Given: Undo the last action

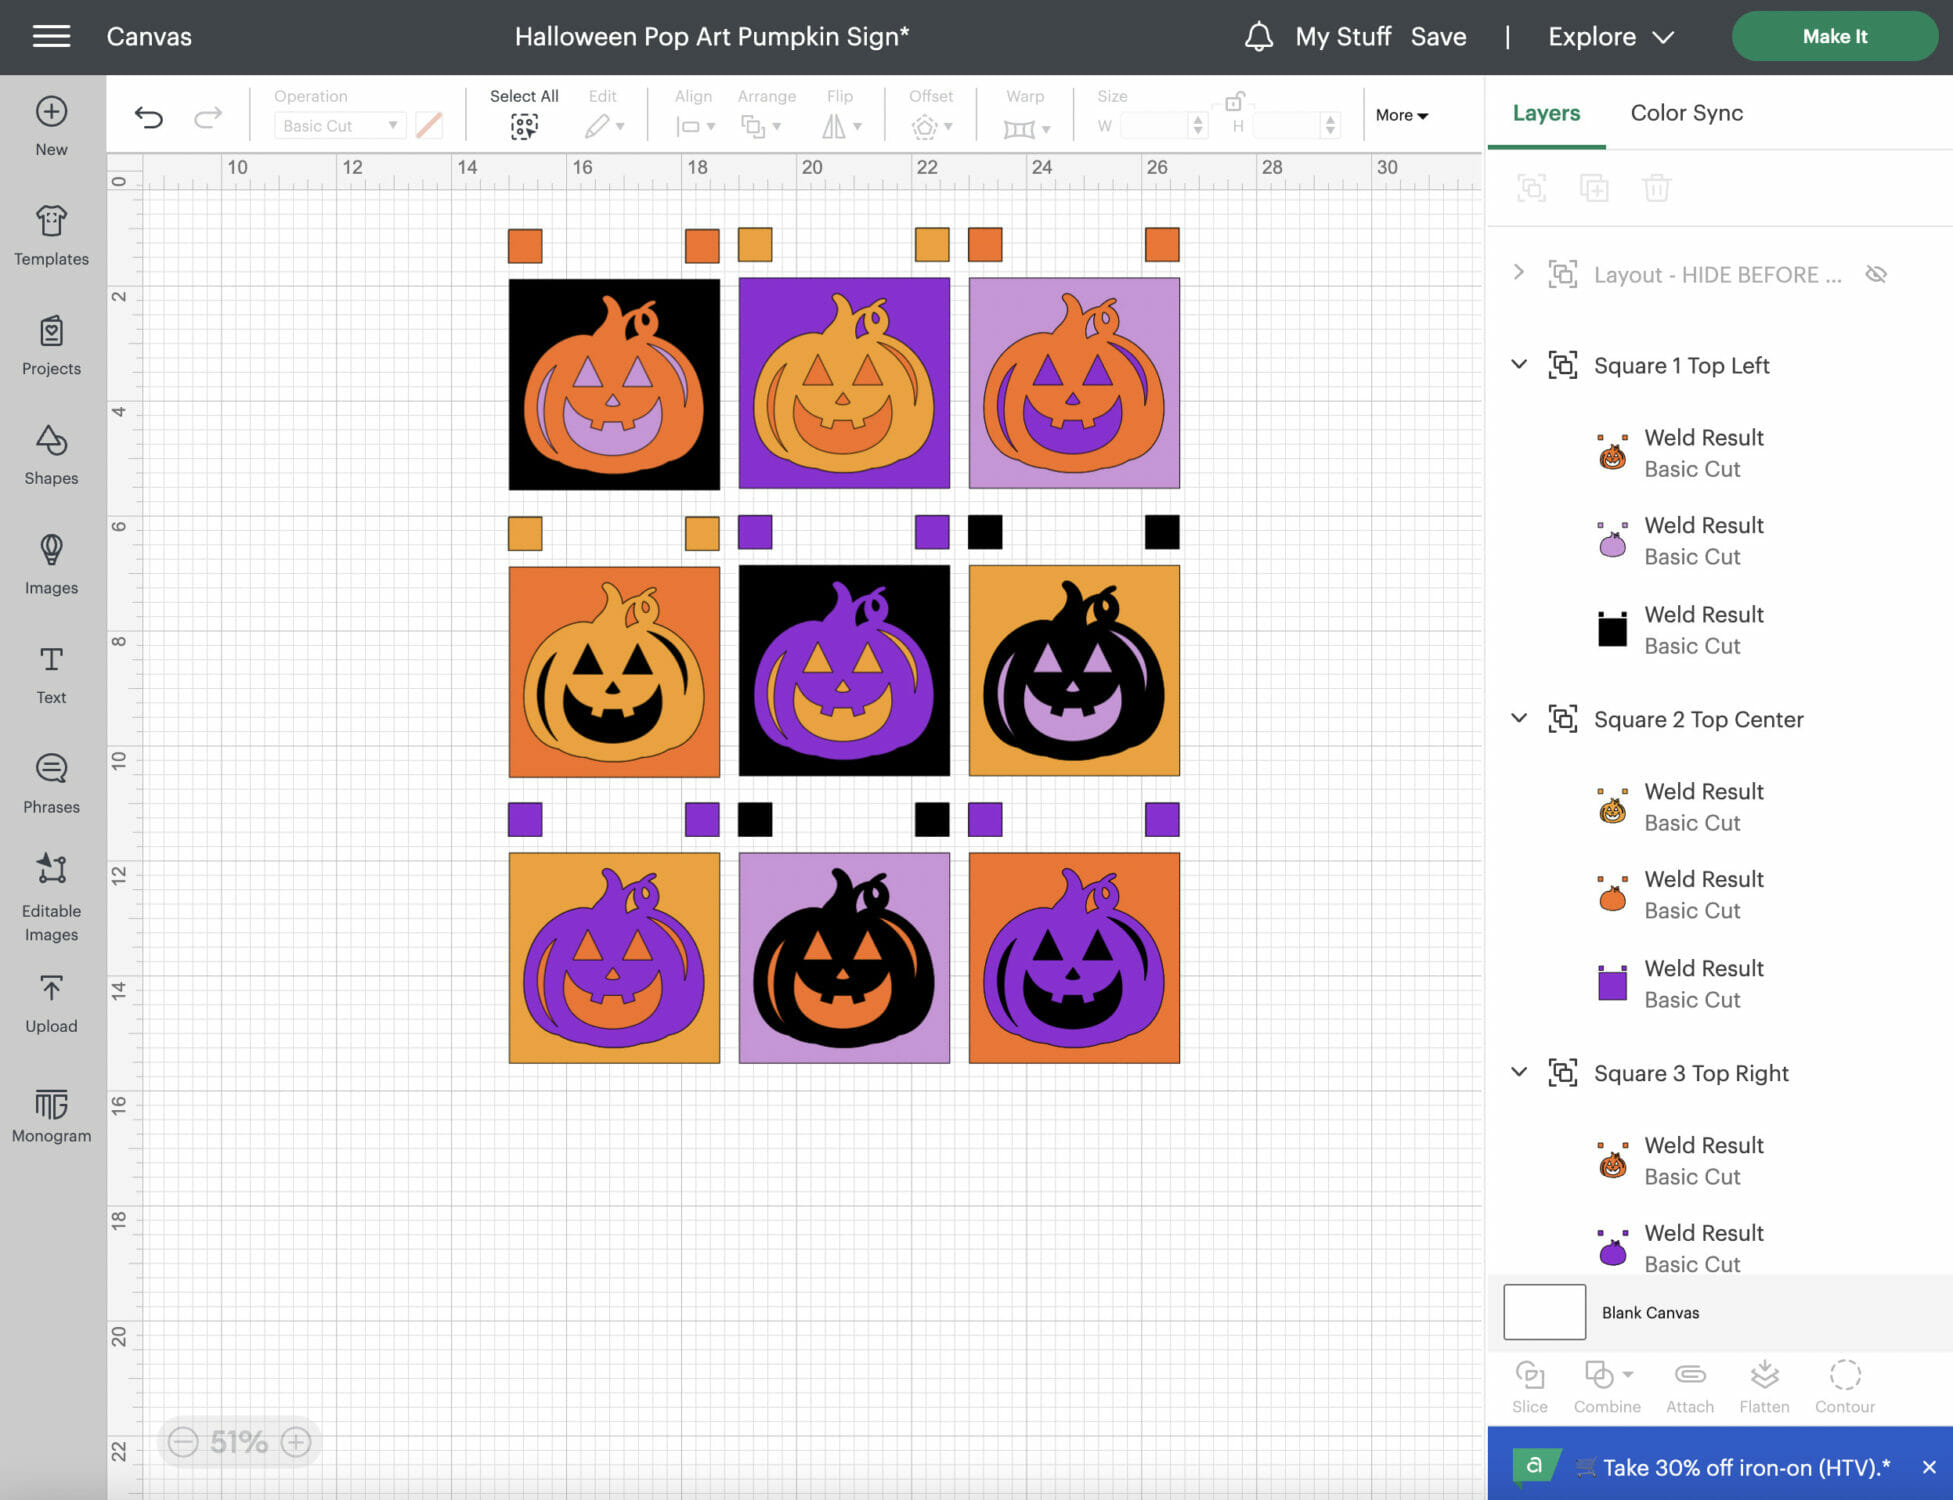Looking at the screenshot, I should (149, 118).
